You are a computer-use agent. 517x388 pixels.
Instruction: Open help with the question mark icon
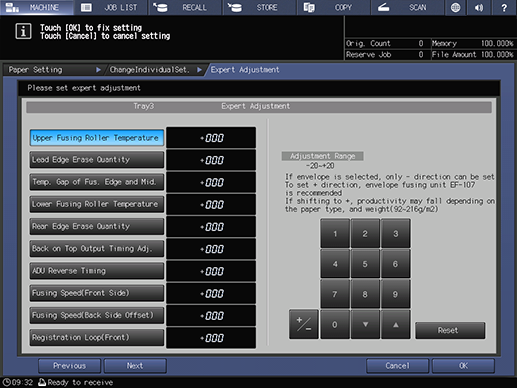tap(504, 7)
